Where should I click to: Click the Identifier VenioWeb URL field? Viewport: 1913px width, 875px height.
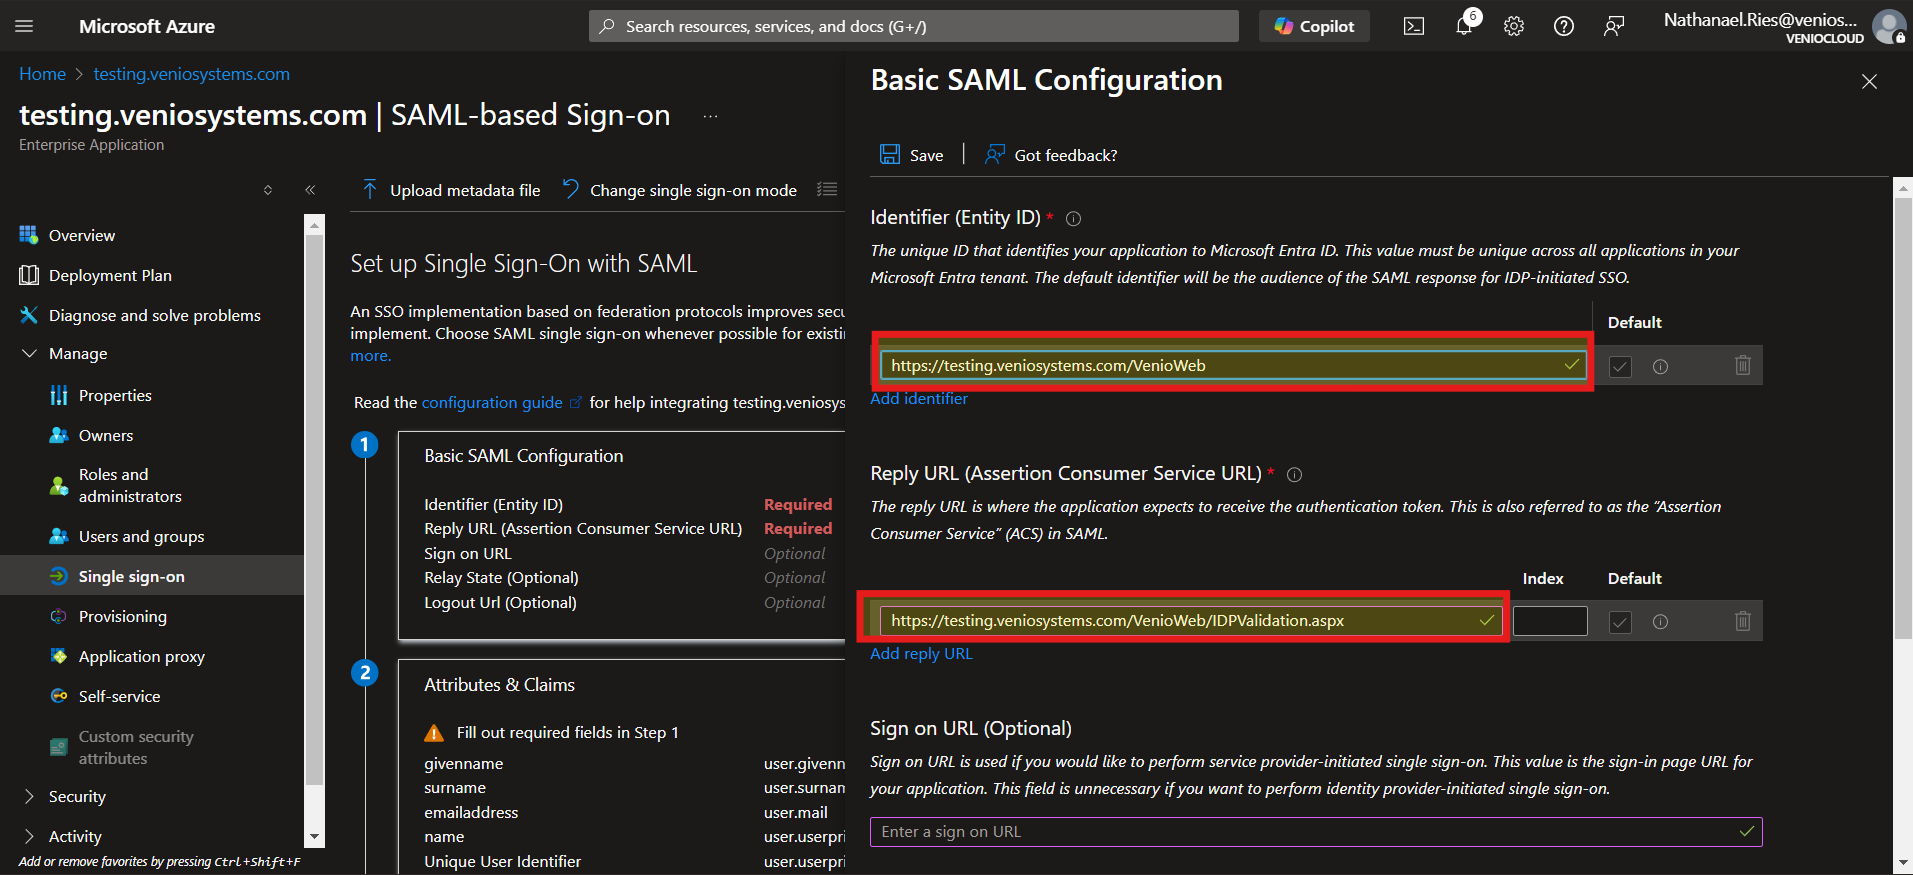pos(1233,365)
